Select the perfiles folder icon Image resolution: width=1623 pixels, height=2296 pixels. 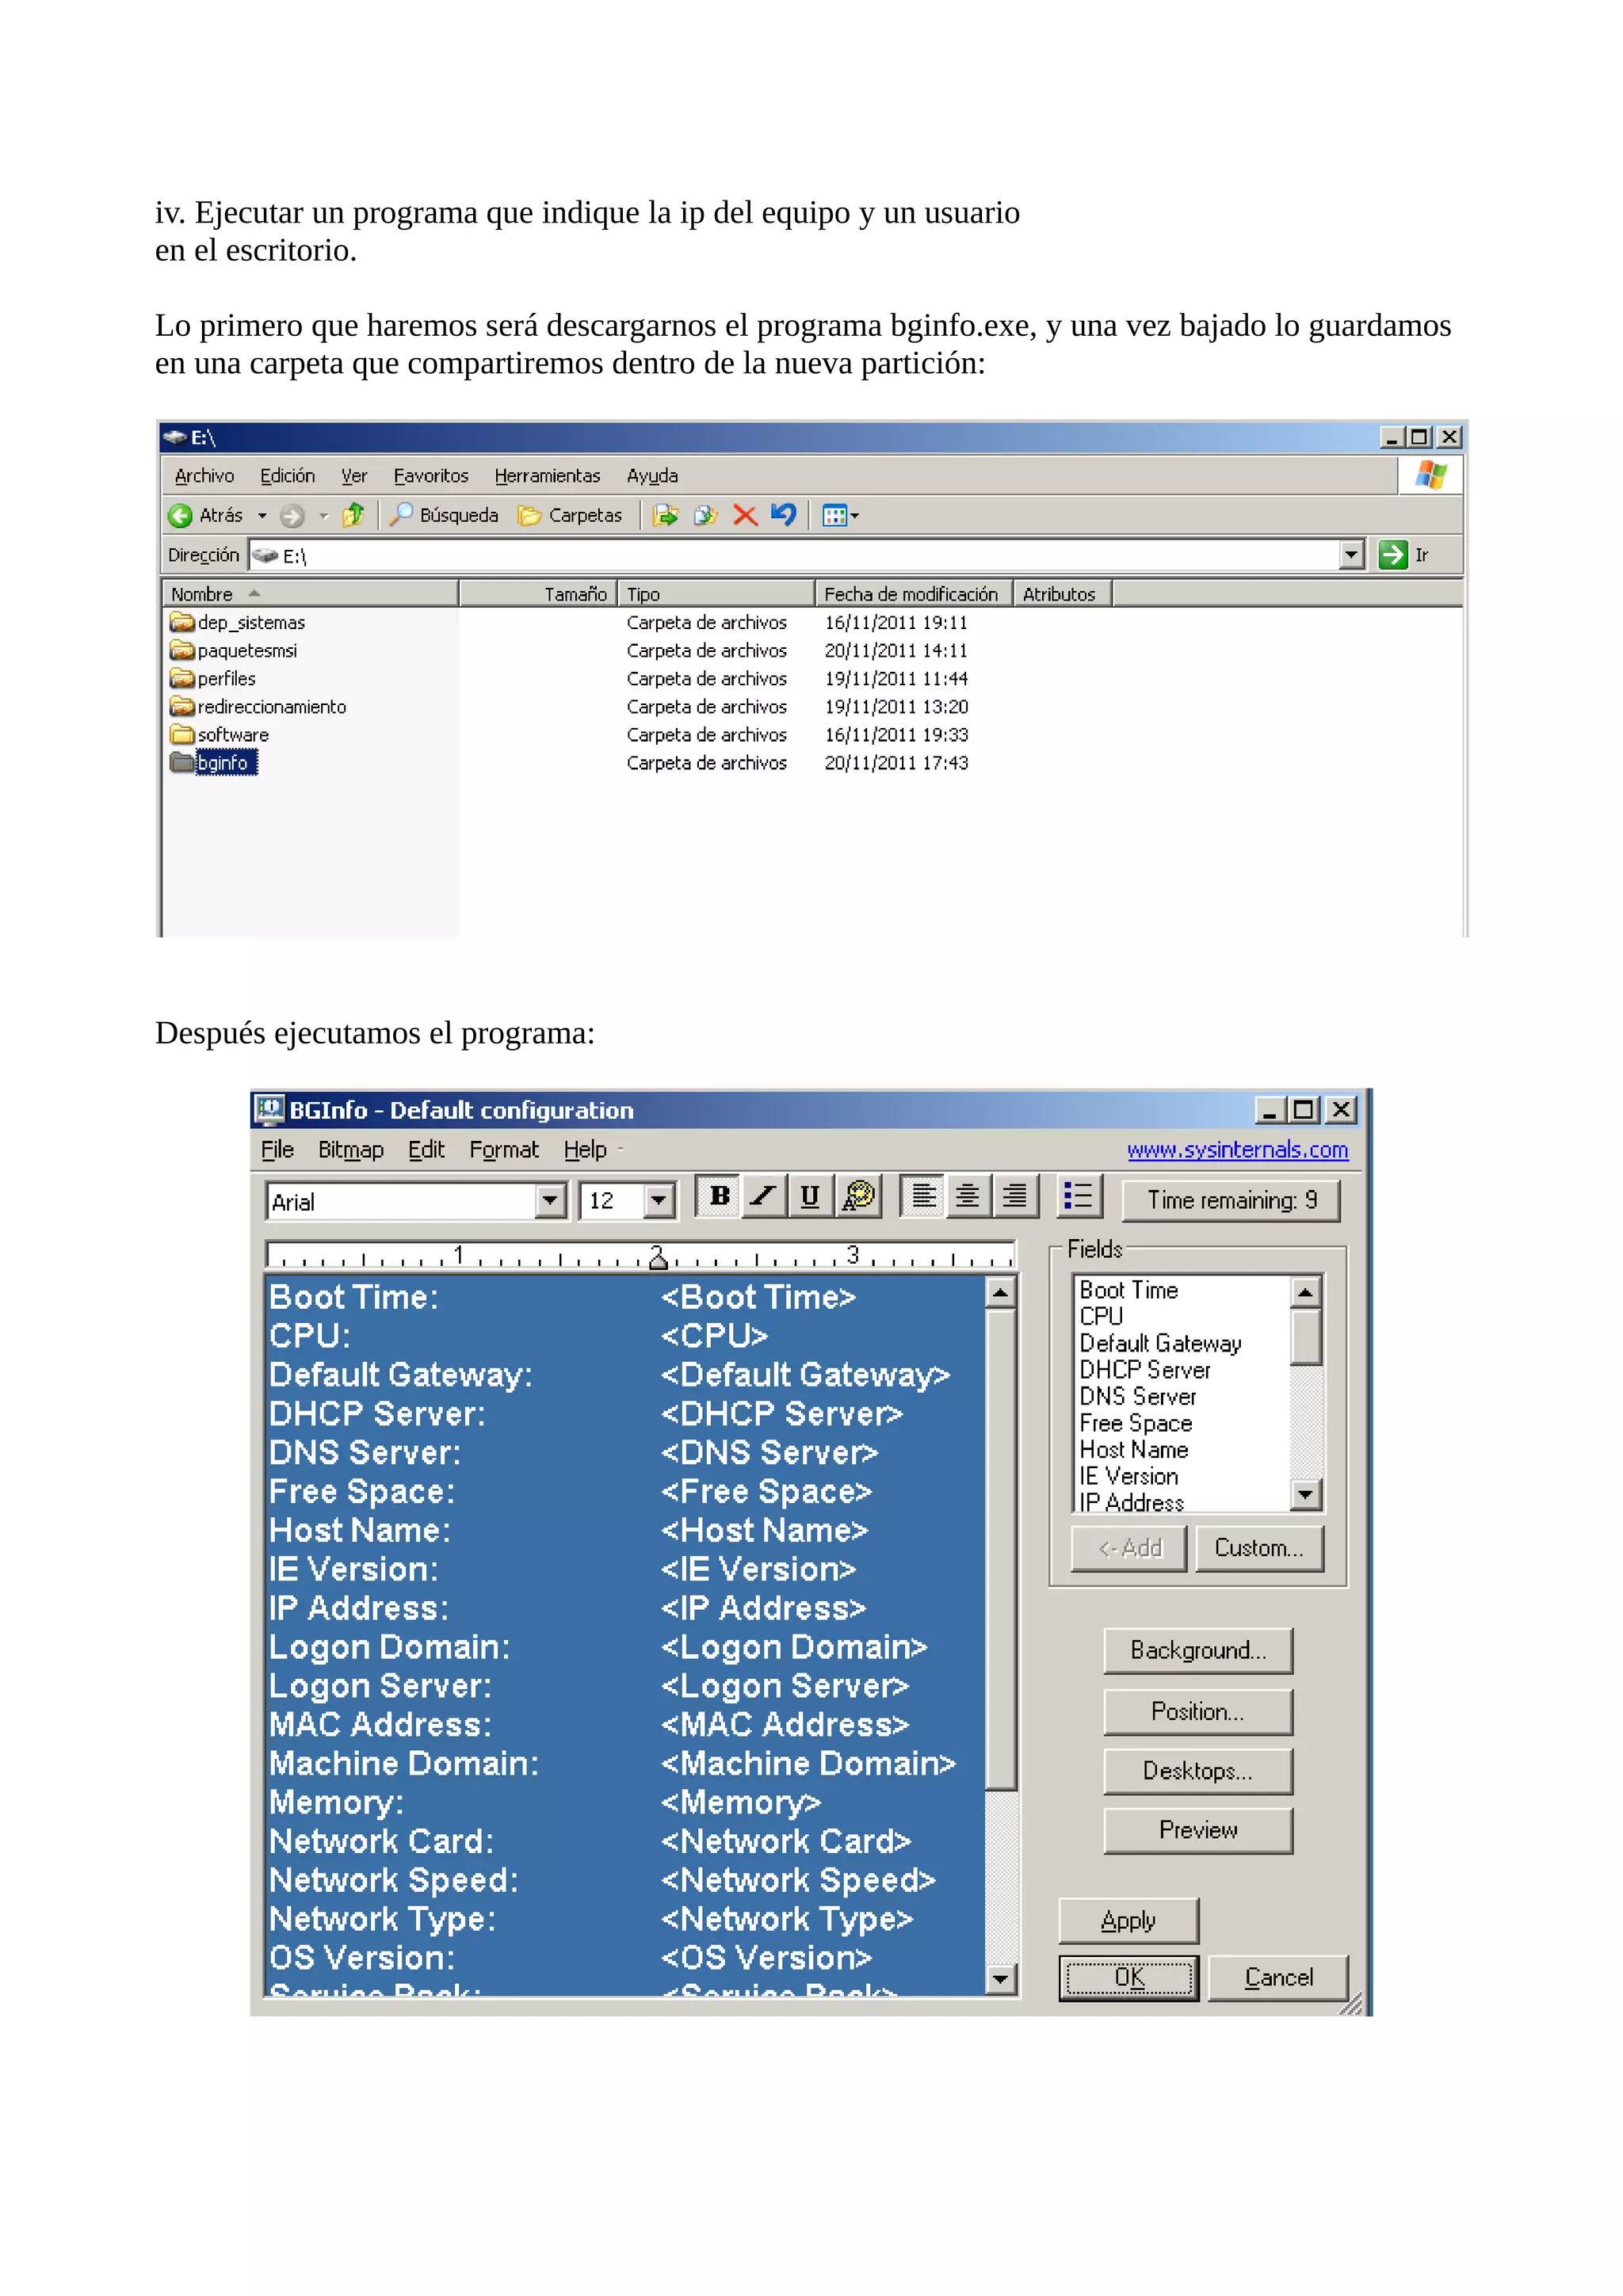(182, 678)
